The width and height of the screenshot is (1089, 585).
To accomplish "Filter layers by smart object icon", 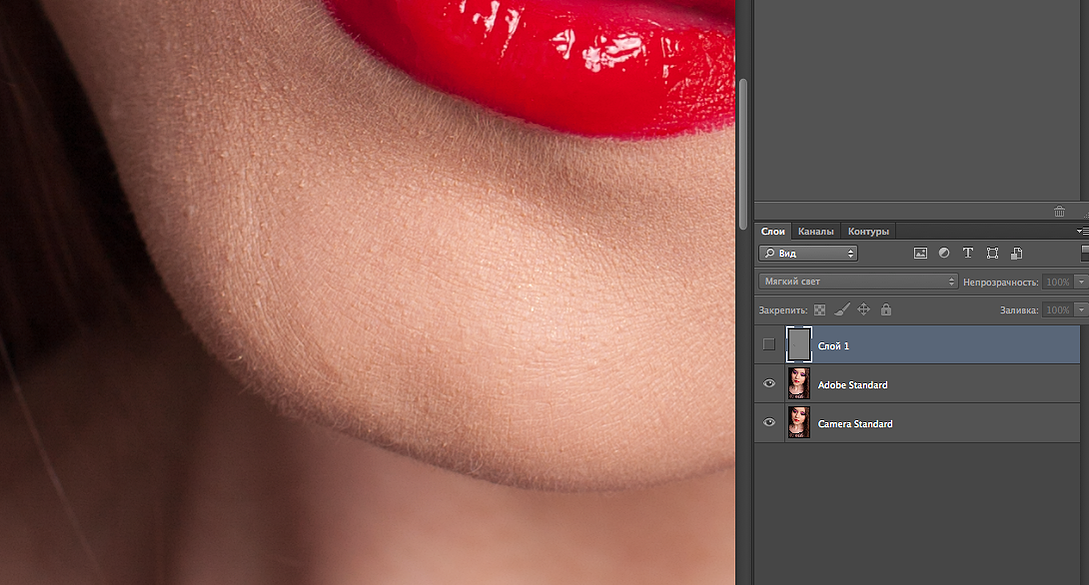I will coord(1017,254).
